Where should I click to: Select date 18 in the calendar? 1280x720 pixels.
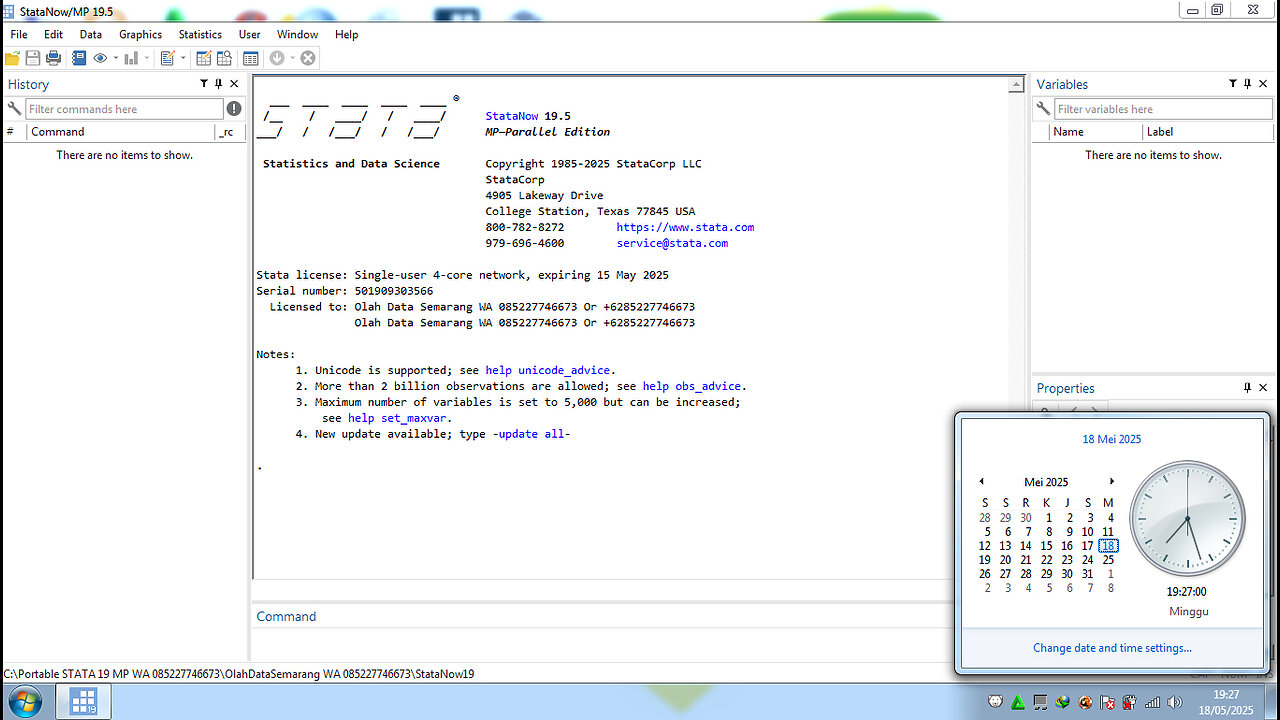[1108, 546]
